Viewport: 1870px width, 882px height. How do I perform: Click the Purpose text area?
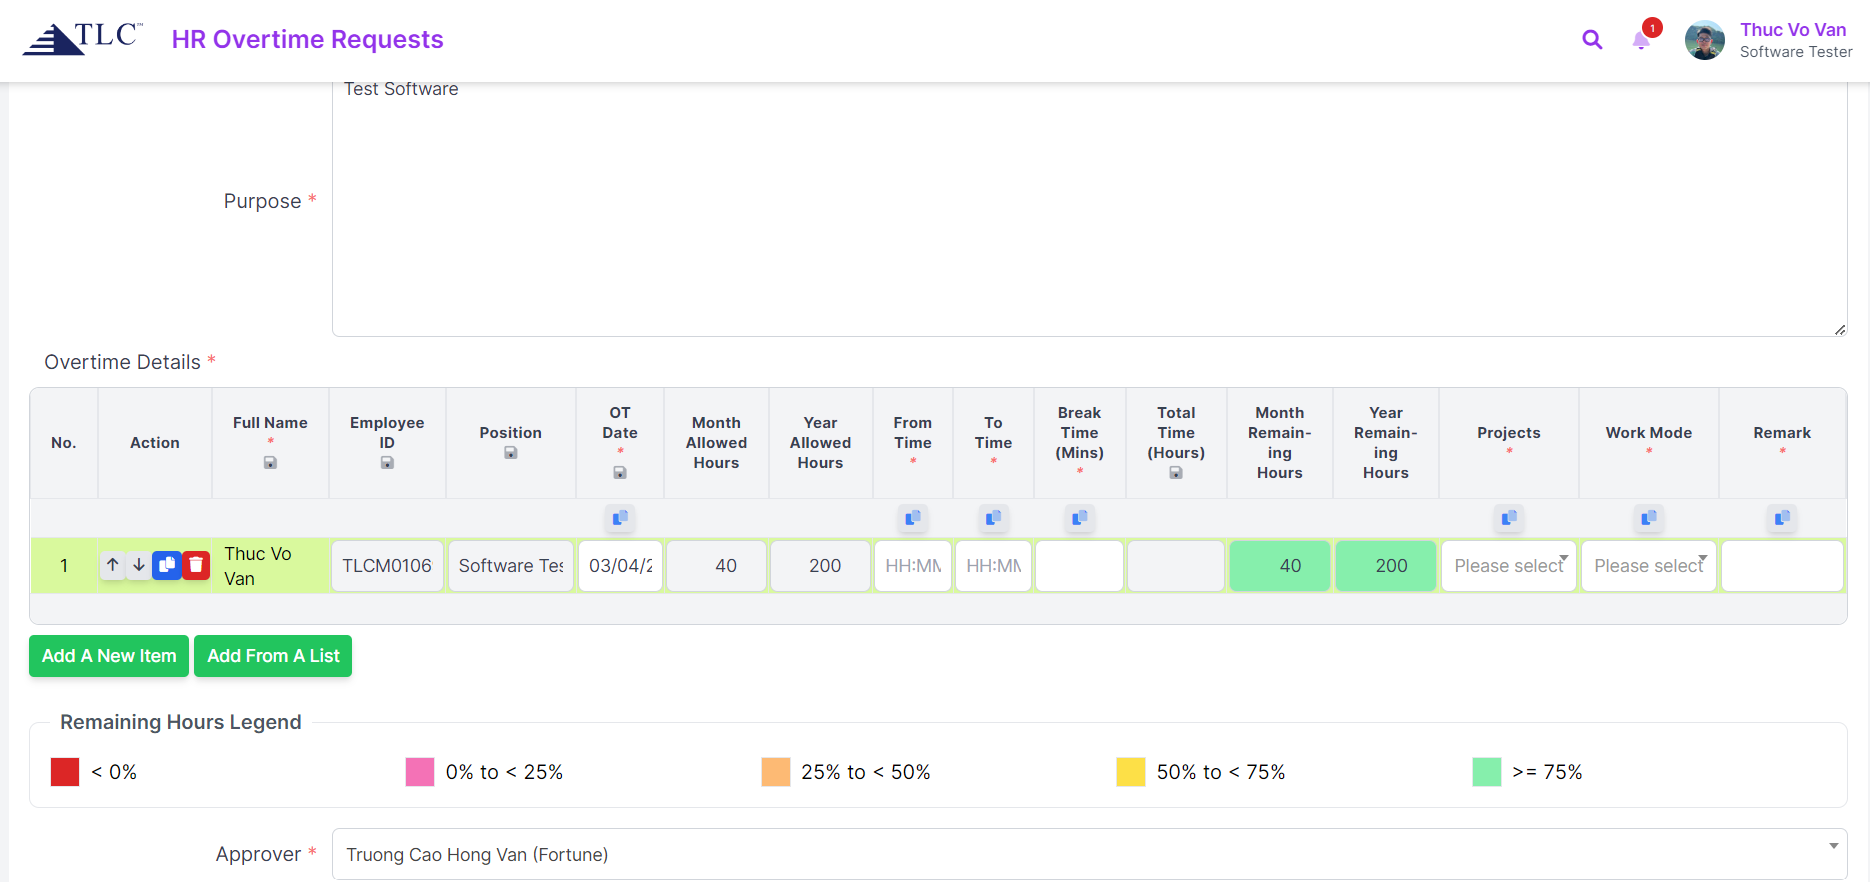tap(1089, 208)
